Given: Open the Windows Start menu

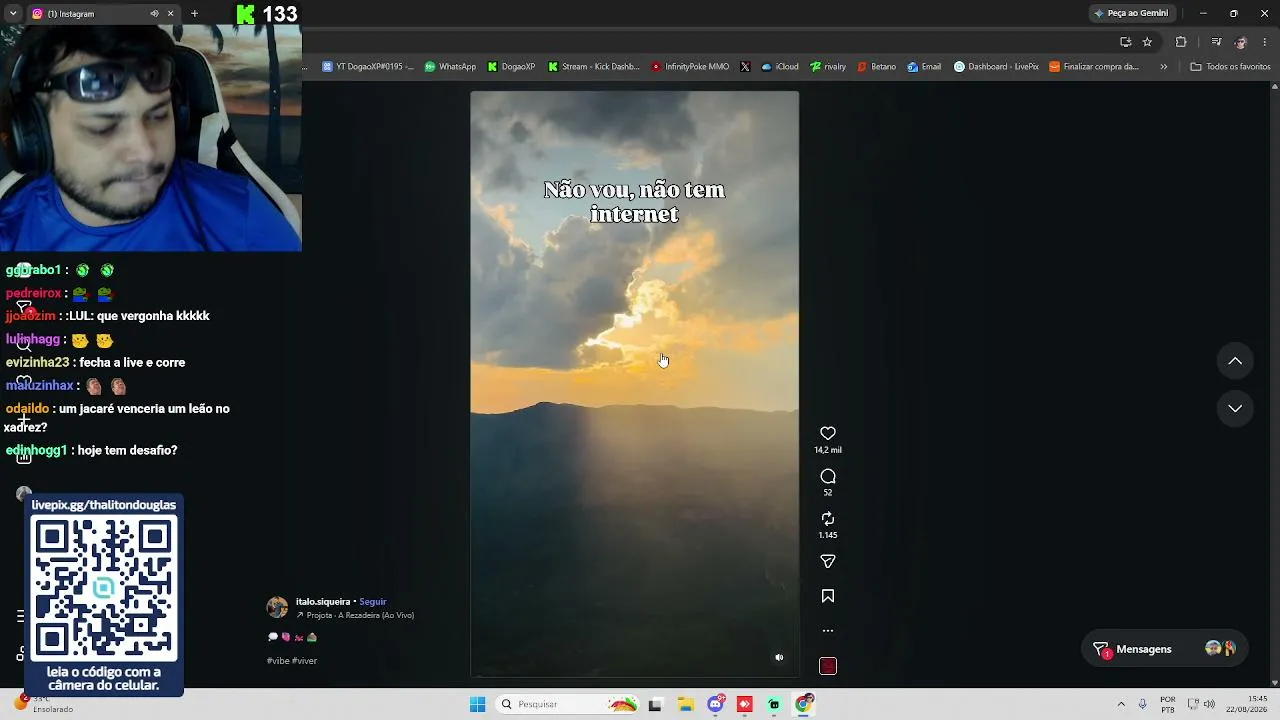Looking at the screenshot, I should click(x=478, y=704).
